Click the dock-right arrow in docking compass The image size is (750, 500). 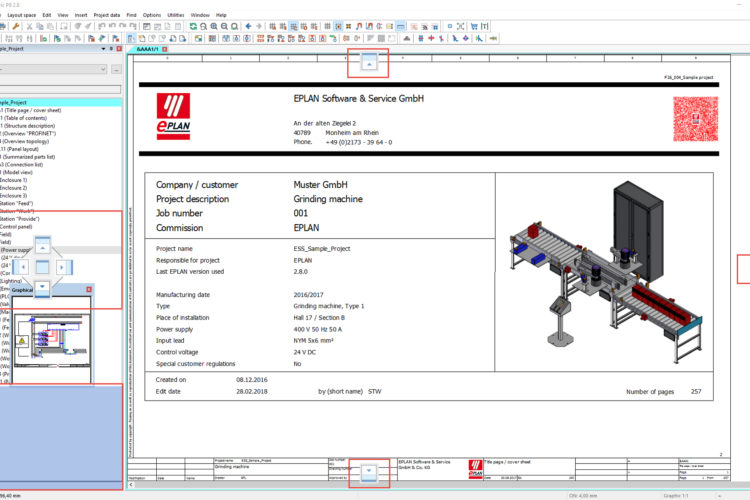click(x=64, y=267)
